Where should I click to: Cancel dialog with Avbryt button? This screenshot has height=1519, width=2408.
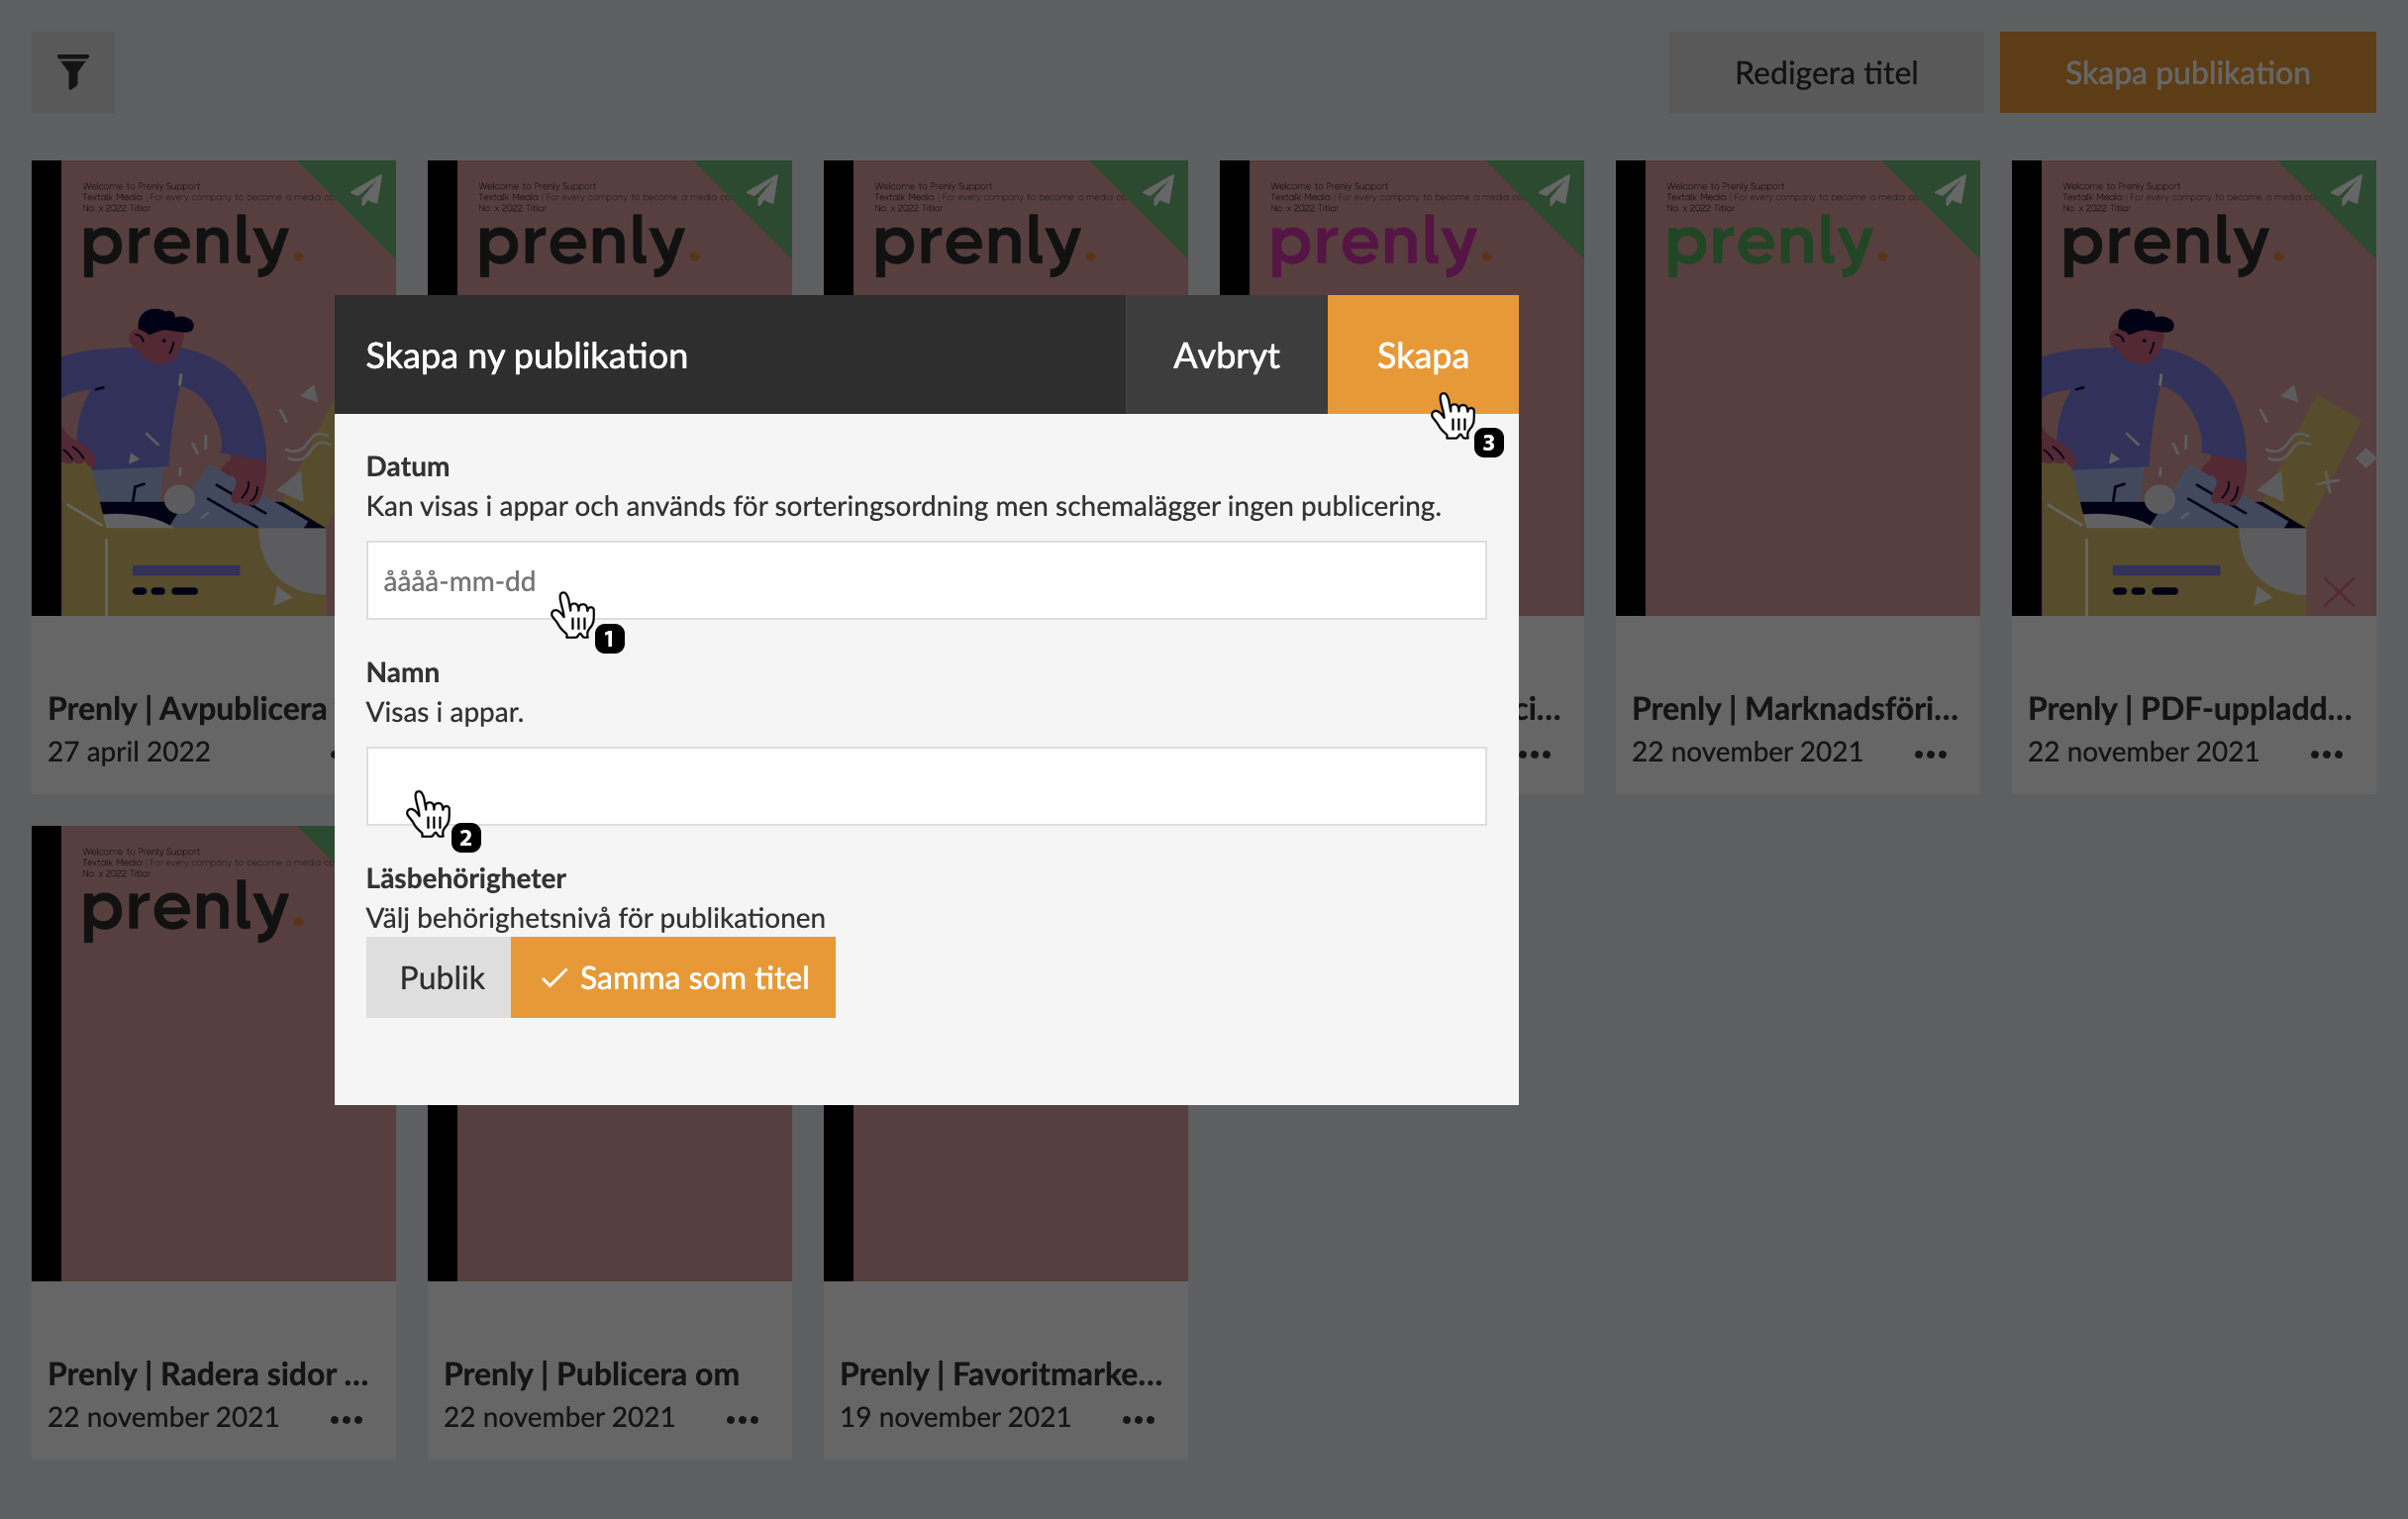click(x=1225, y=355)
